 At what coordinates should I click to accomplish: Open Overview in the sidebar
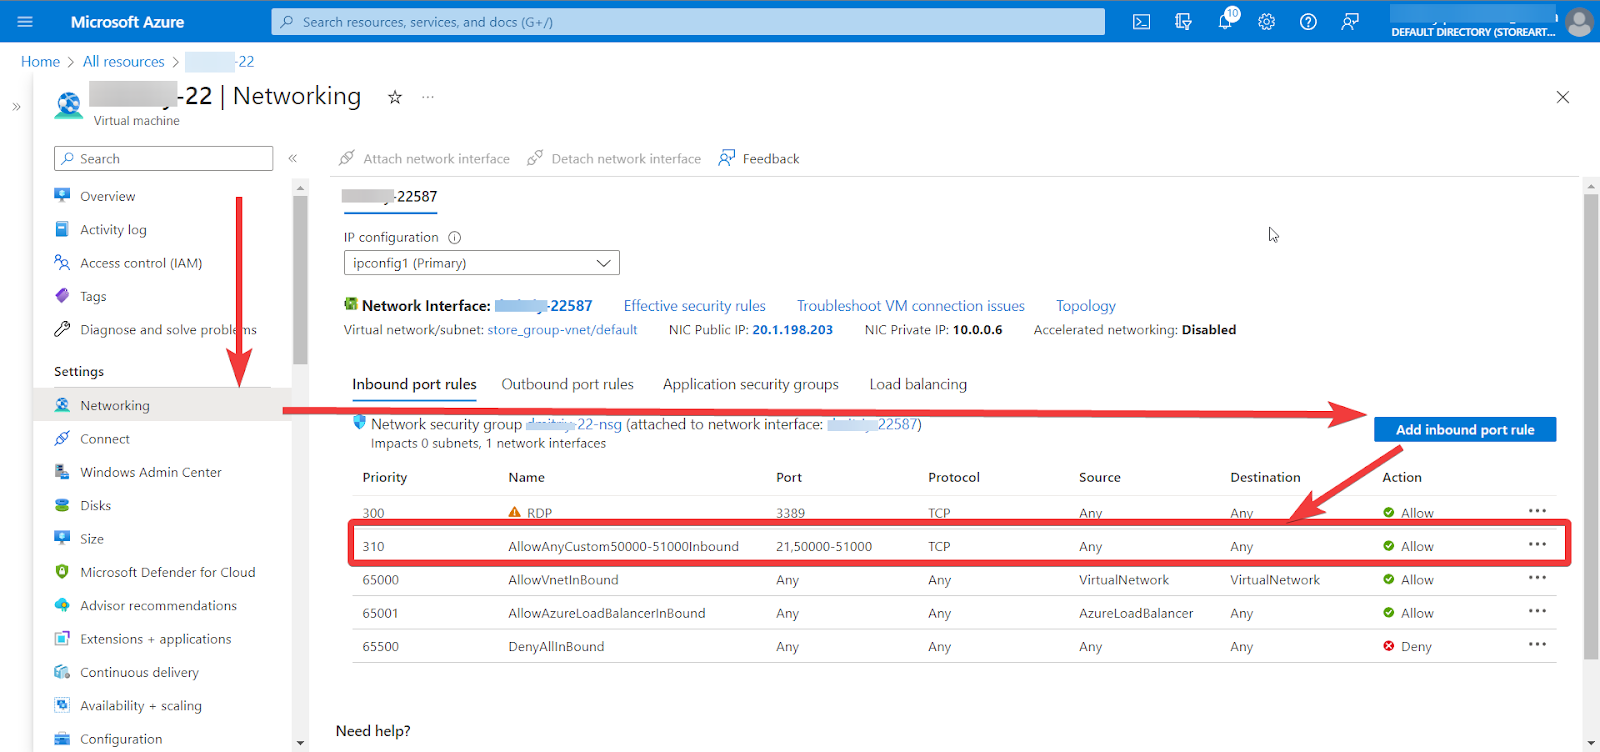coord(108,197)
